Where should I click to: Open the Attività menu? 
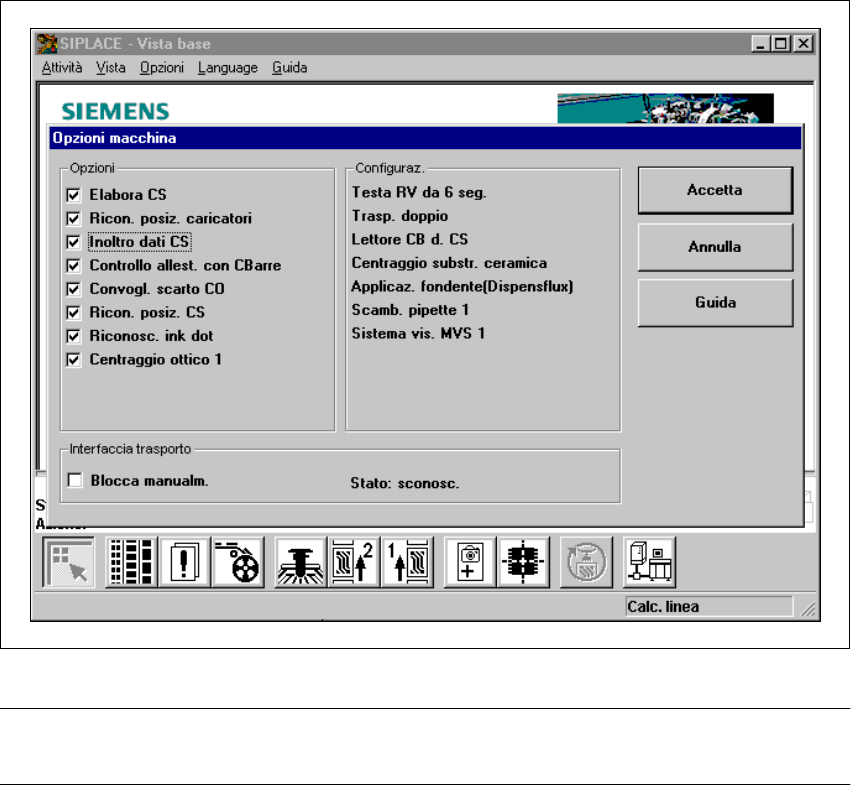point(62,68)
